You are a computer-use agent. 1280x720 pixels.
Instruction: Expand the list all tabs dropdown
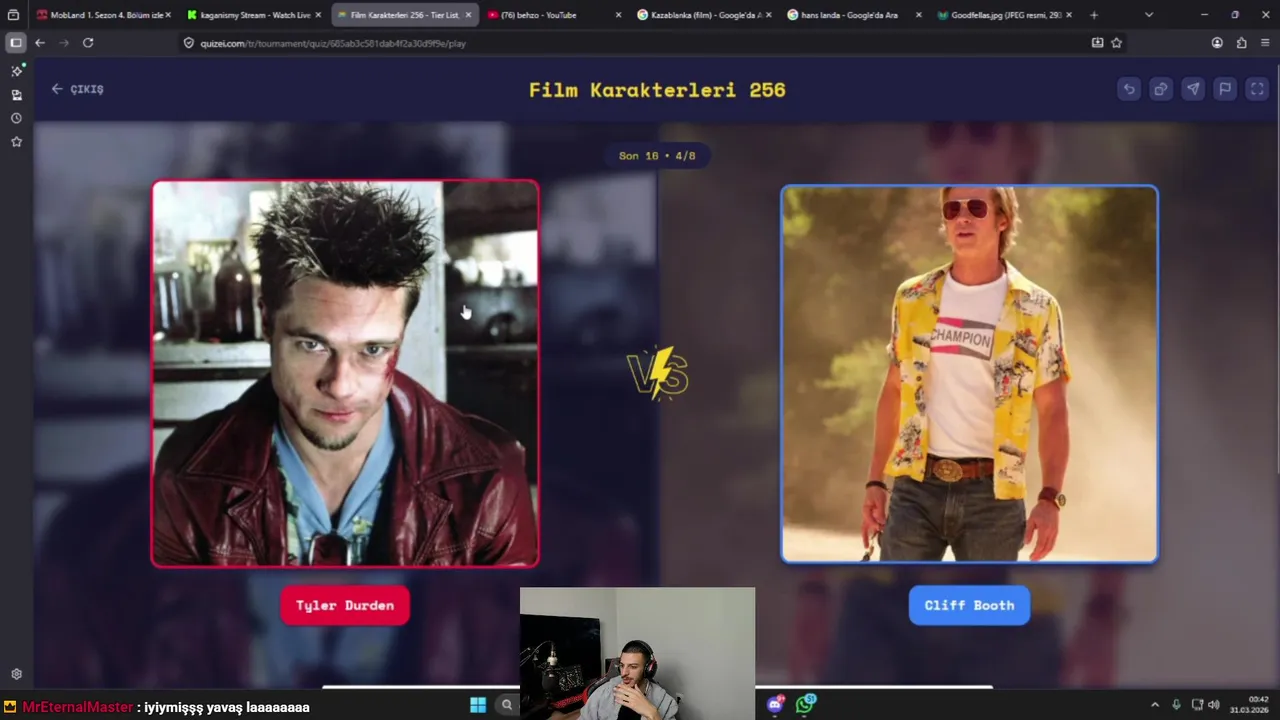click(x=1148, y=15)
